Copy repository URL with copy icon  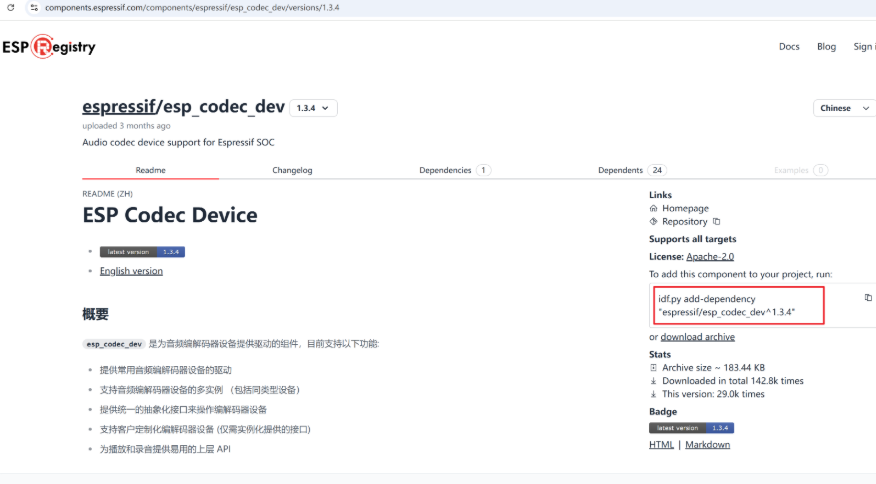tap(716, 222)
